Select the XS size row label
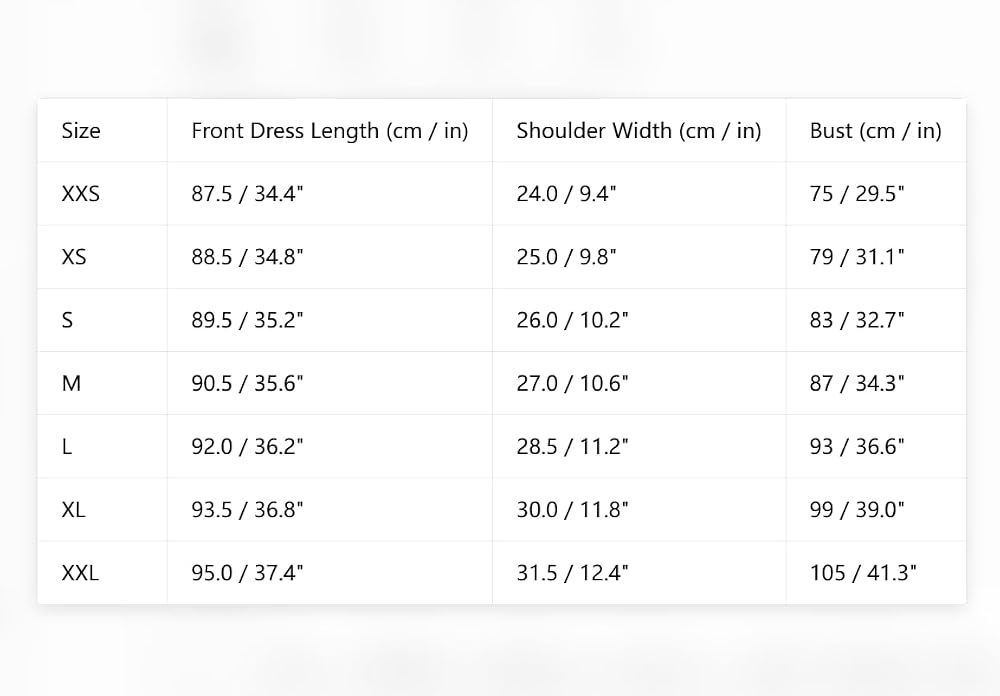The width and height of the screenshot is (1000, 696). pos(73,256)
